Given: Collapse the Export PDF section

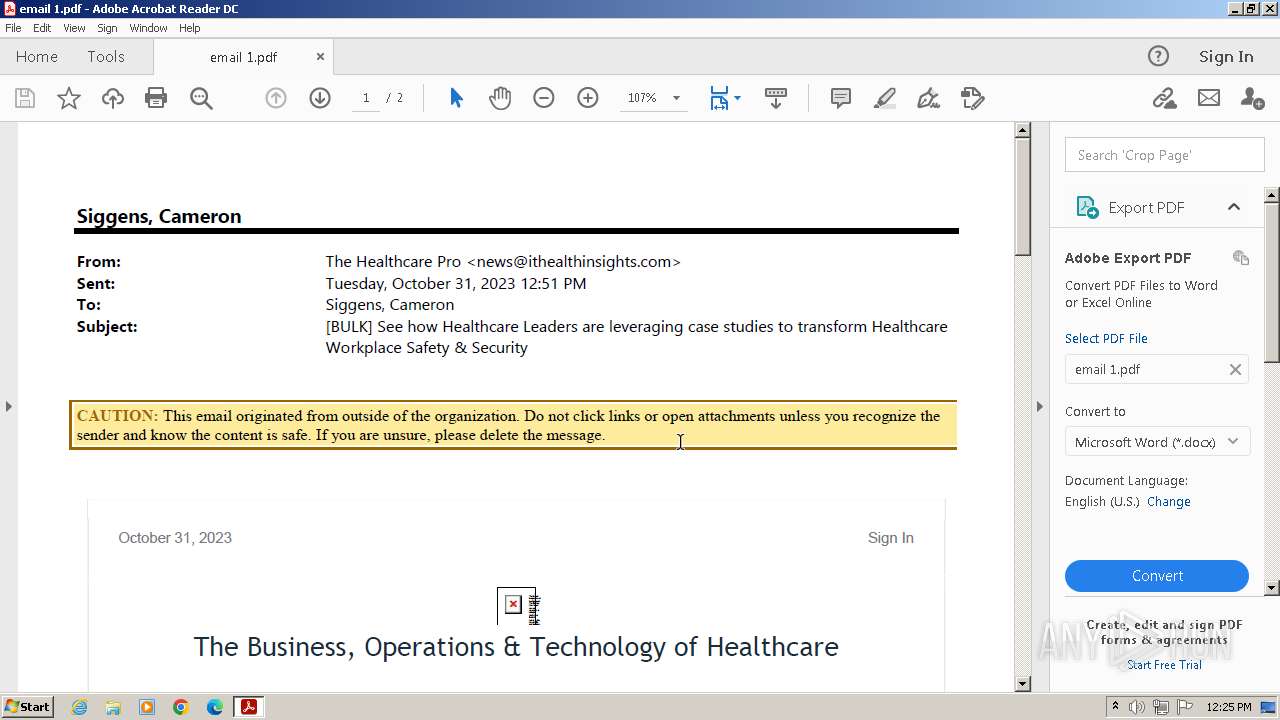Looking at the screenshot, I should point(1234,207).
